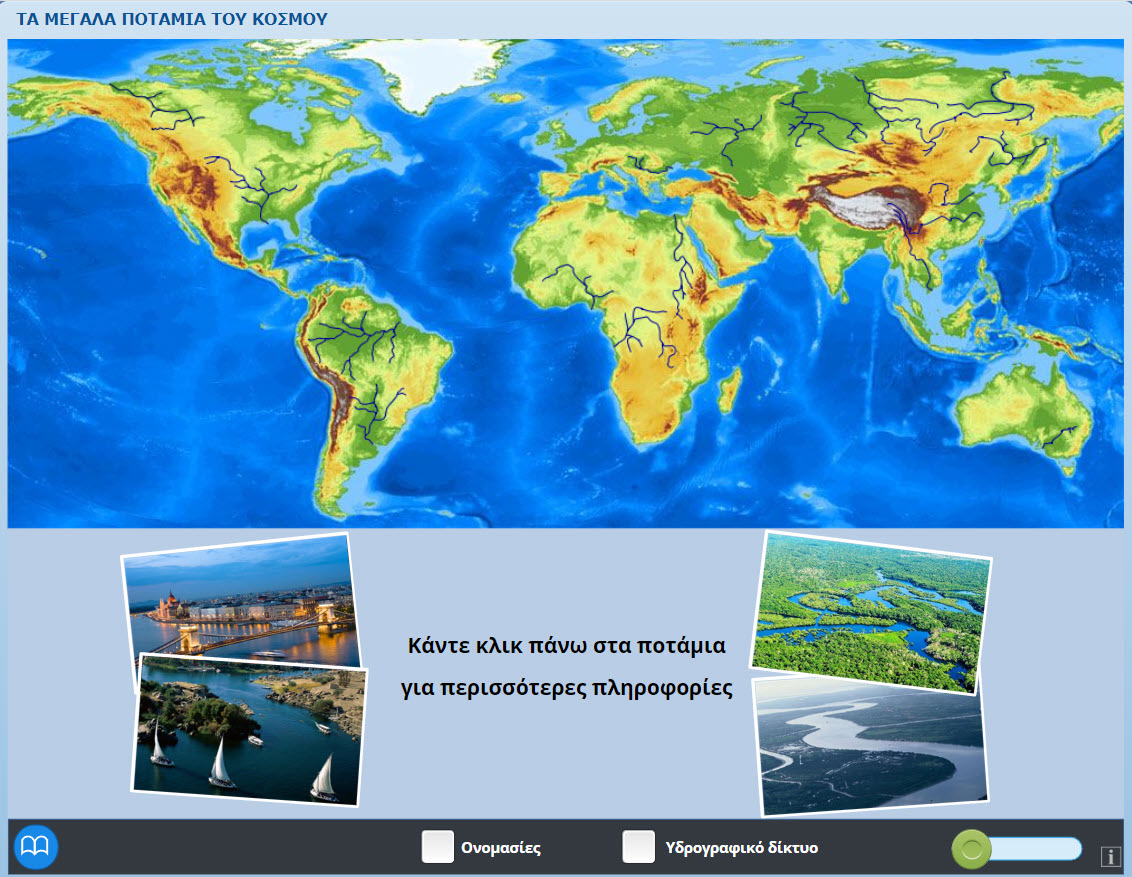Click the Nile river in Africa
Image resolution: width=1132 pixels, height=877 pixels.
click(680, 260)
